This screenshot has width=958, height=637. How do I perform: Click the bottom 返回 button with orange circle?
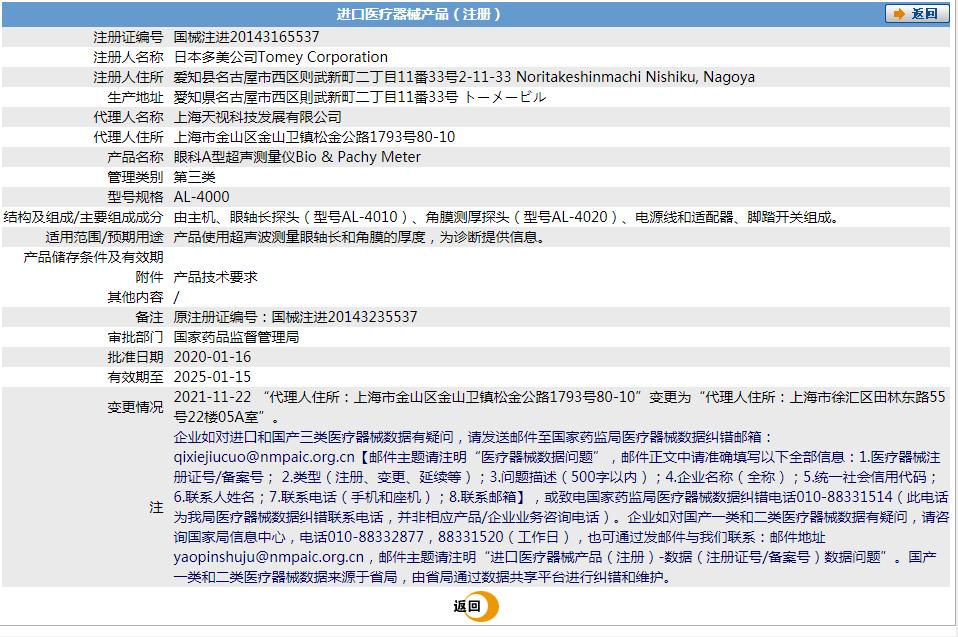click(476, 606)
